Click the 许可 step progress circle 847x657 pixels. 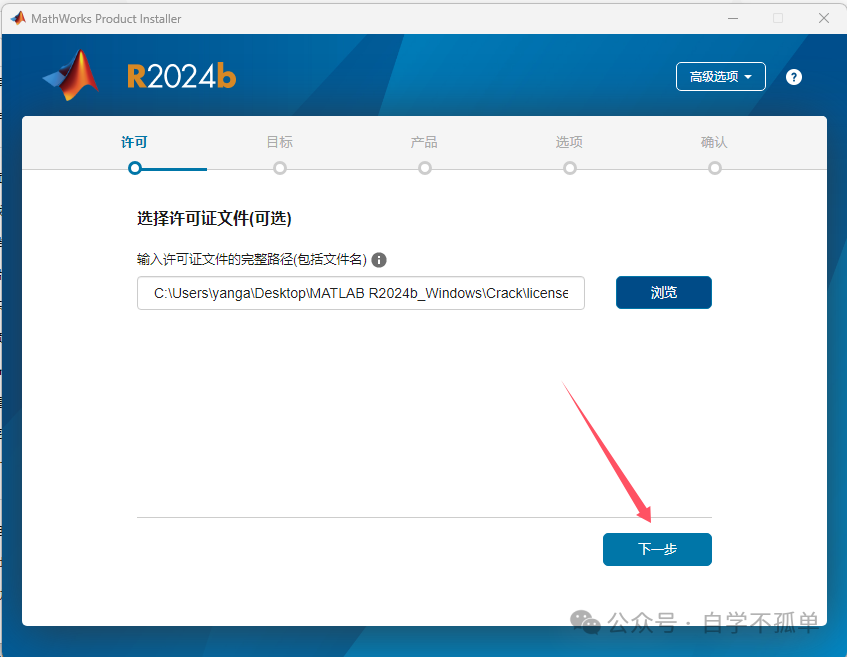[x=135, y=168]
